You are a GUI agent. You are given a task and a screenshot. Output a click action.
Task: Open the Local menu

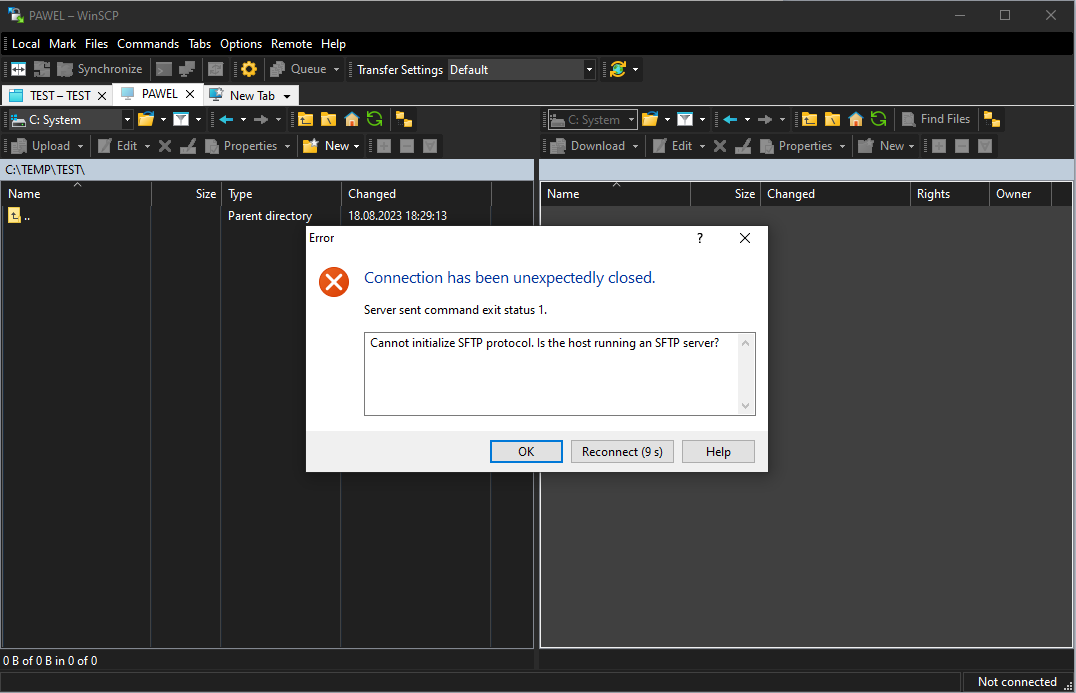tap(26, 44)
